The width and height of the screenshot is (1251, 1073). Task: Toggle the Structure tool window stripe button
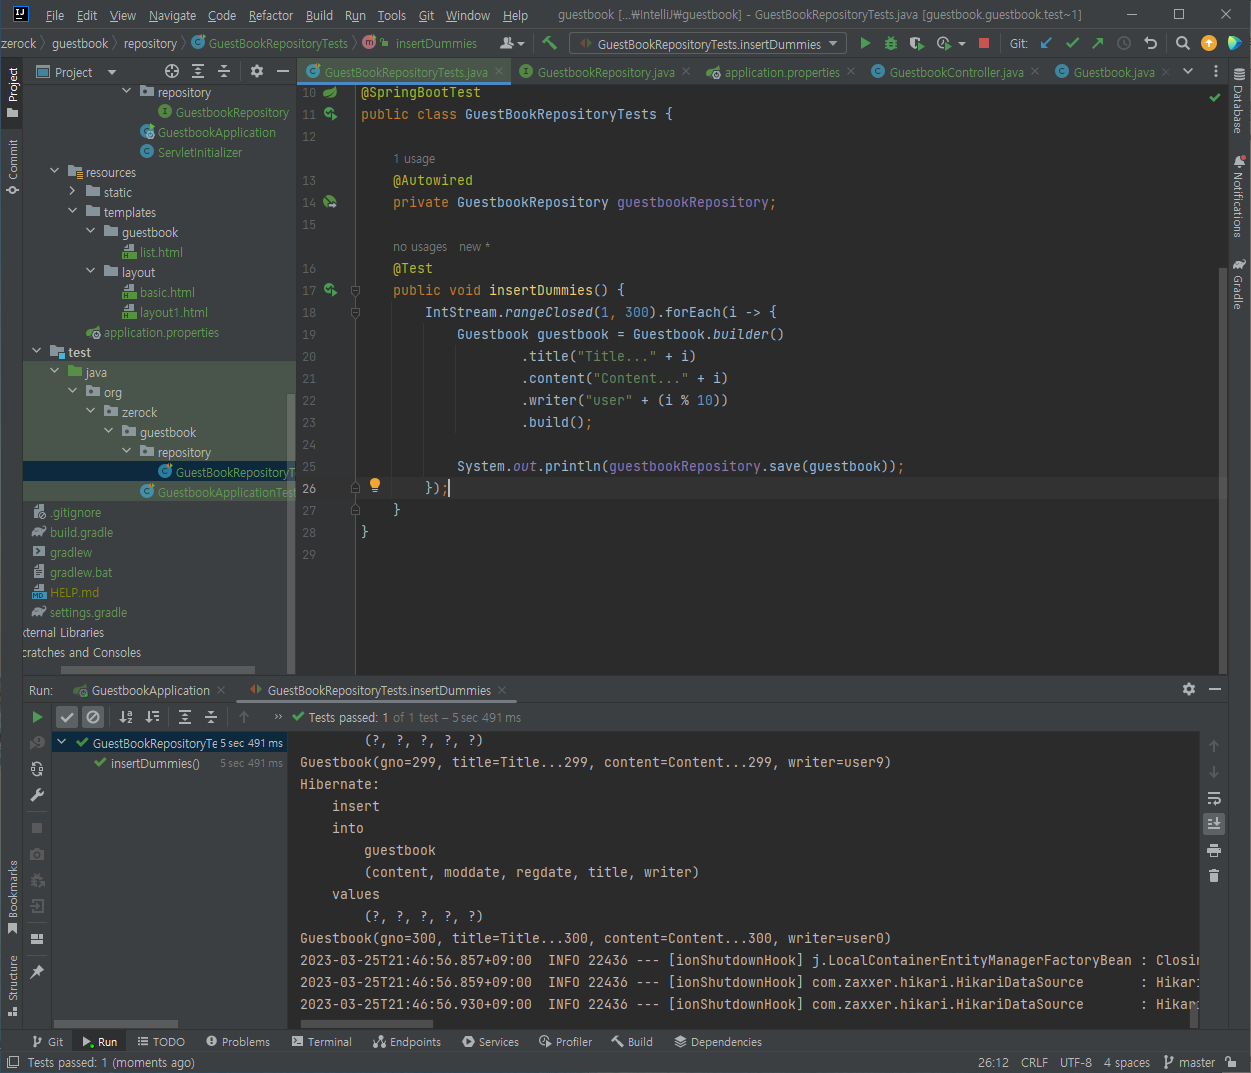12,986
